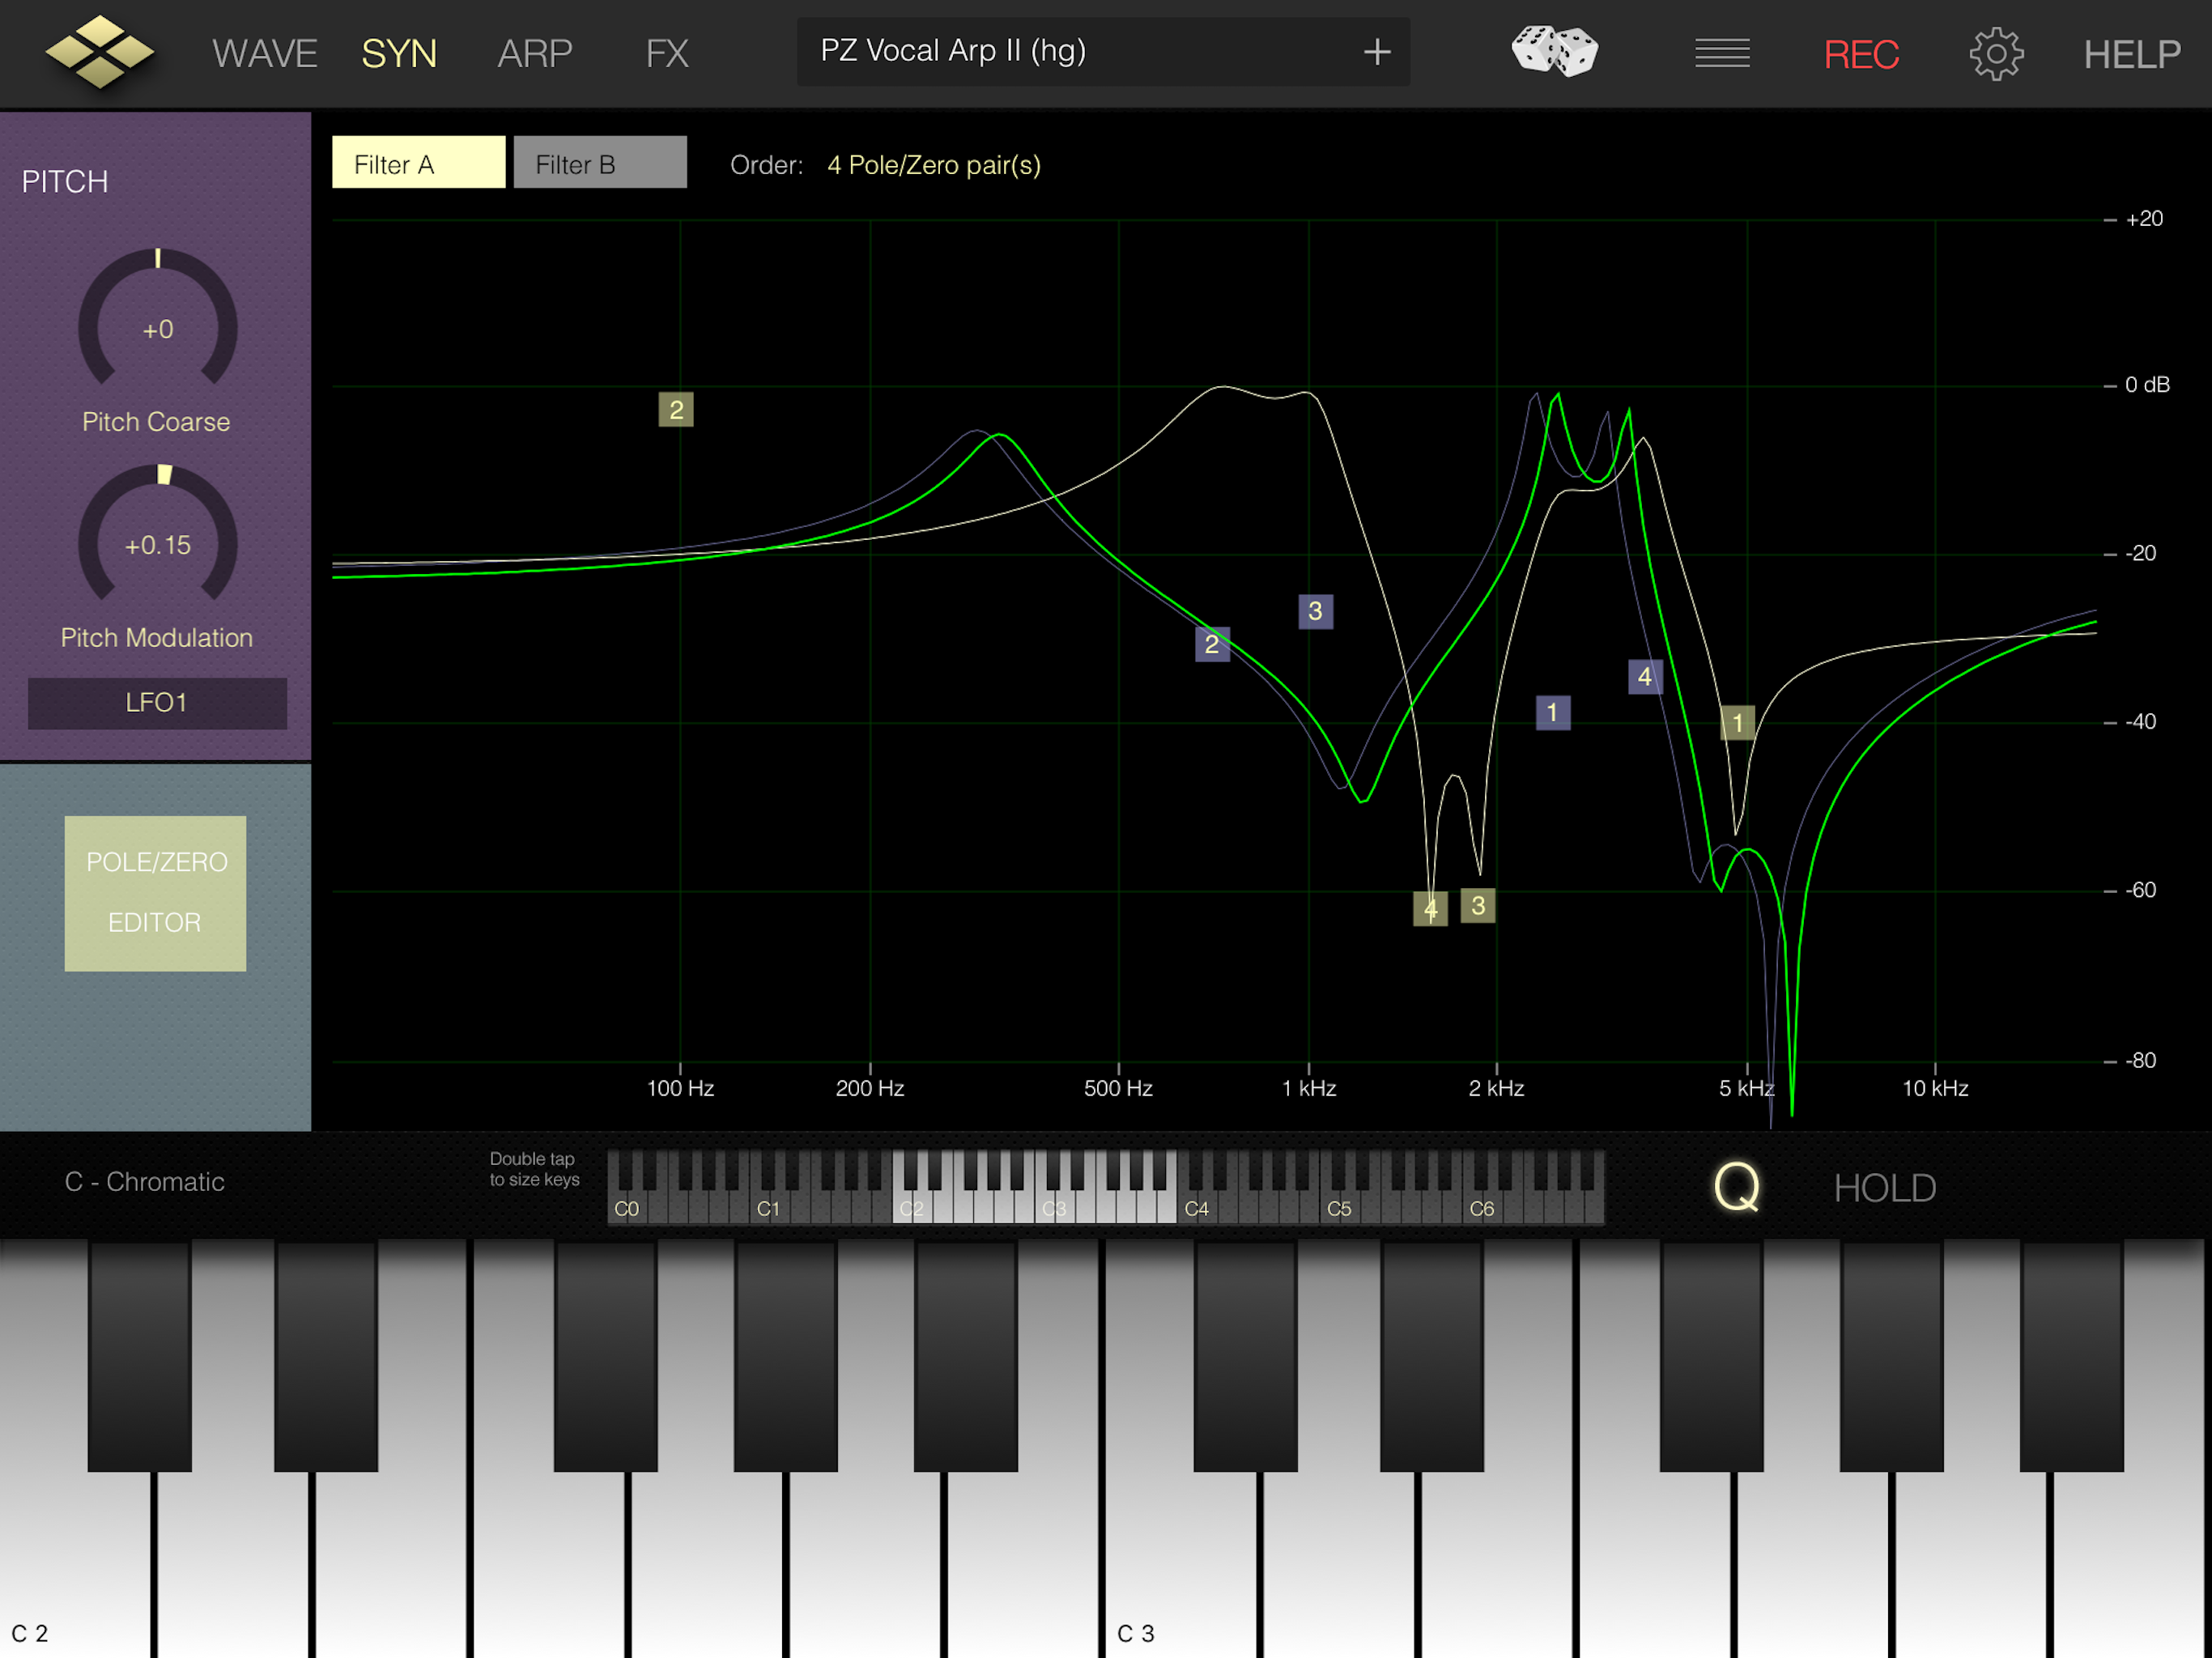Viewport: 2212px width, 1658px height.
Task: Switch to Filter B
Action: (600, 163)
